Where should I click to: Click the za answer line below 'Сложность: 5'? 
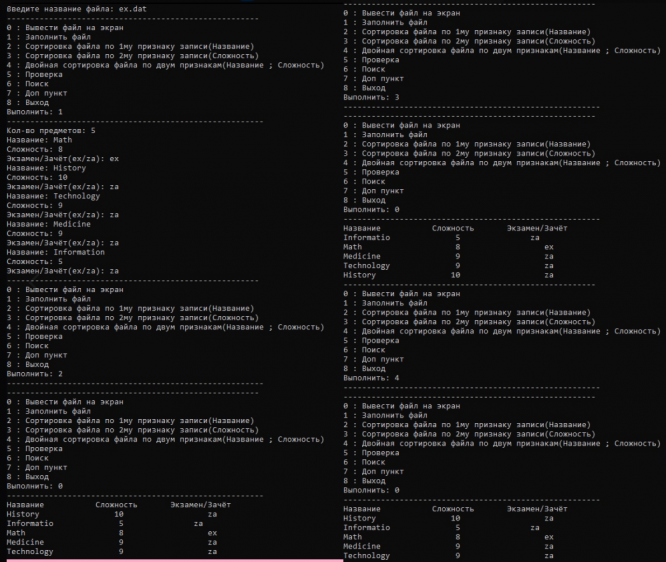point(63,271)
